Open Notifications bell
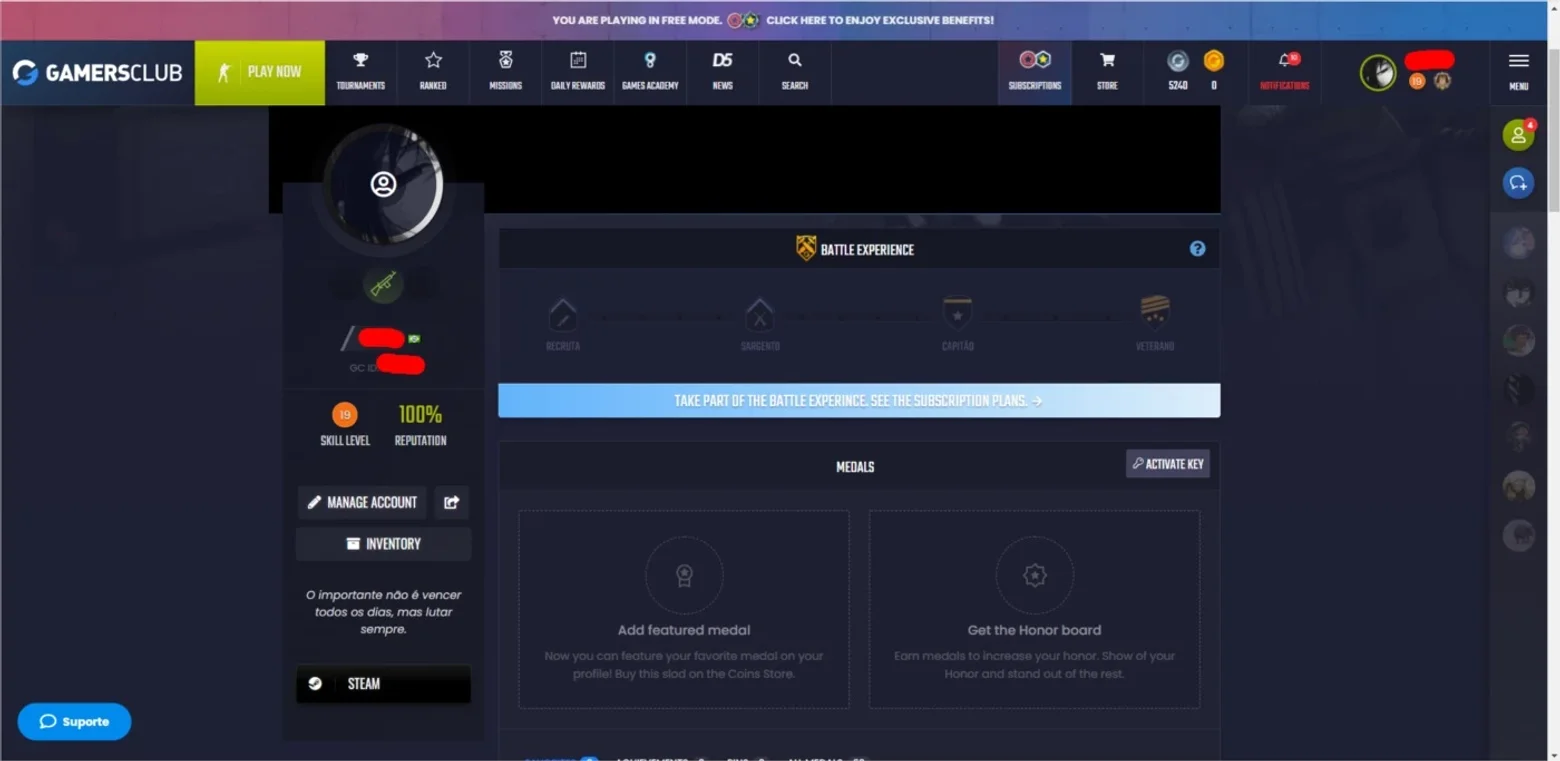Screen dimensions: 1560x761 [x=1285, y=72]
